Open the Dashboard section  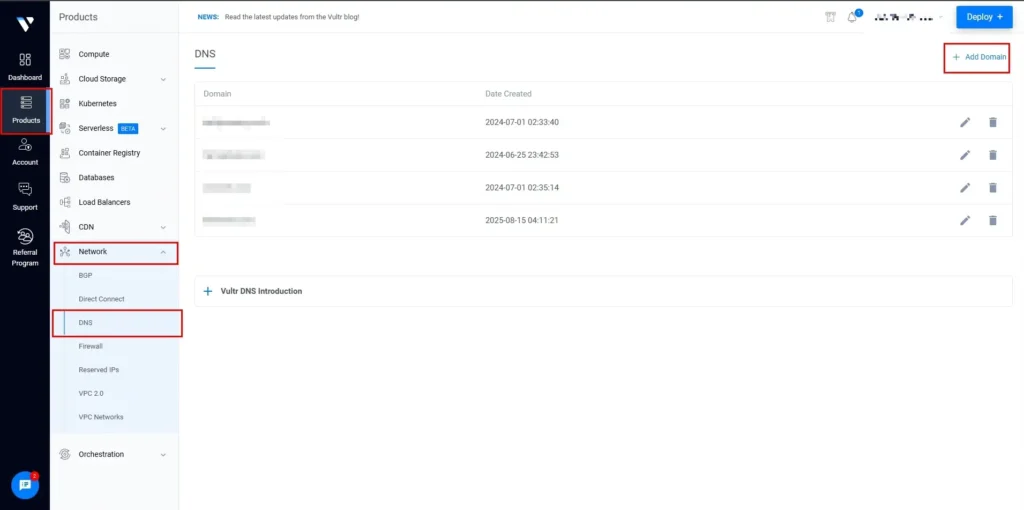point(25,67)
